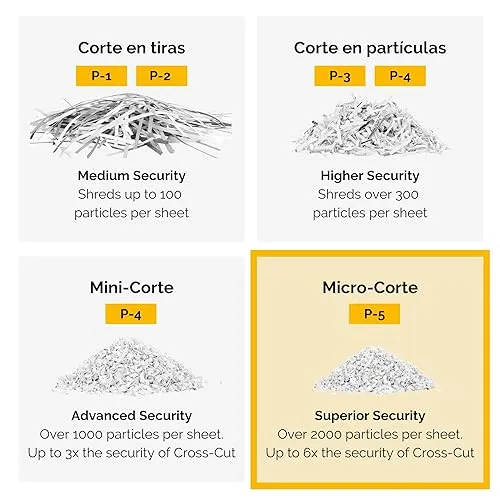
Task: Click the P-1 yellow badge
Action: (101, 76)
